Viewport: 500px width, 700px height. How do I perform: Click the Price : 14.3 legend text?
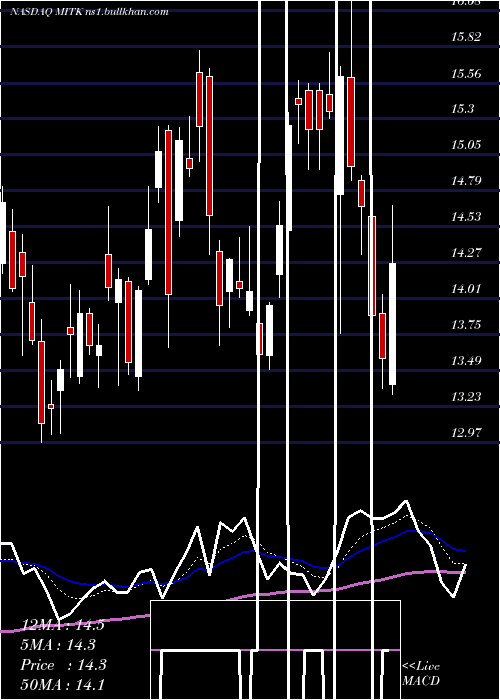(x=63, y=665)
